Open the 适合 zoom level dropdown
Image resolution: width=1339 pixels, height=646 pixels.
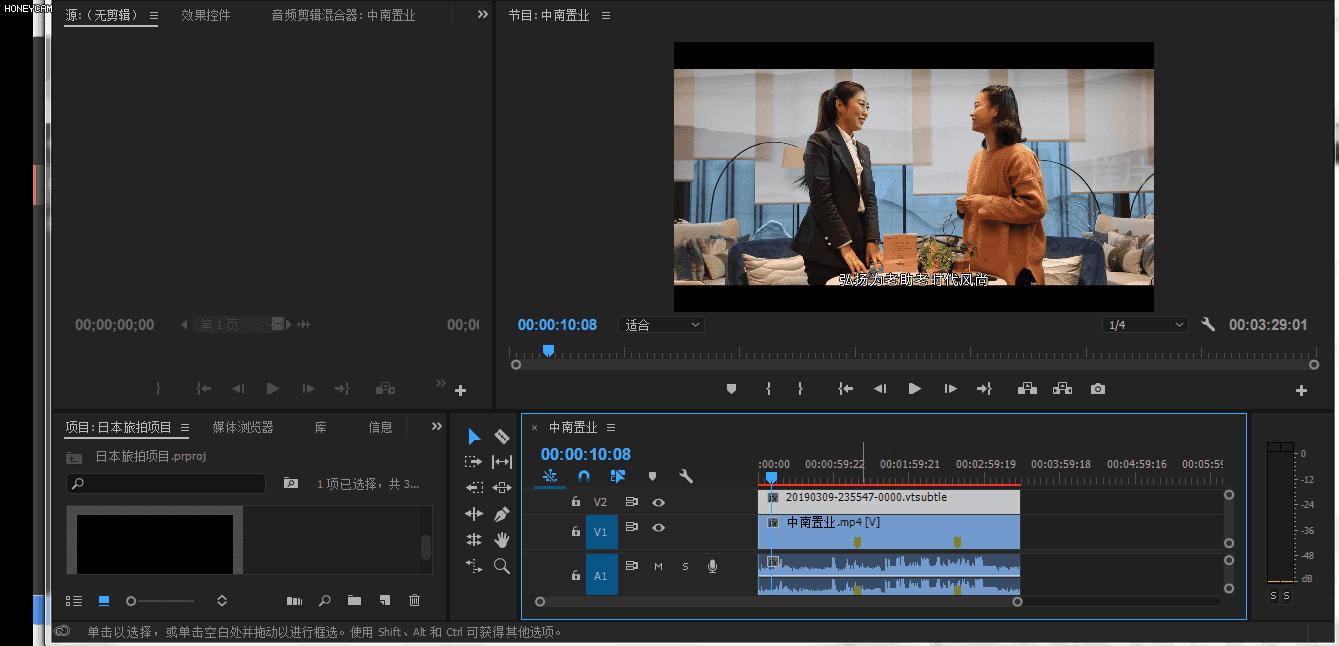[x=661, y=324]
